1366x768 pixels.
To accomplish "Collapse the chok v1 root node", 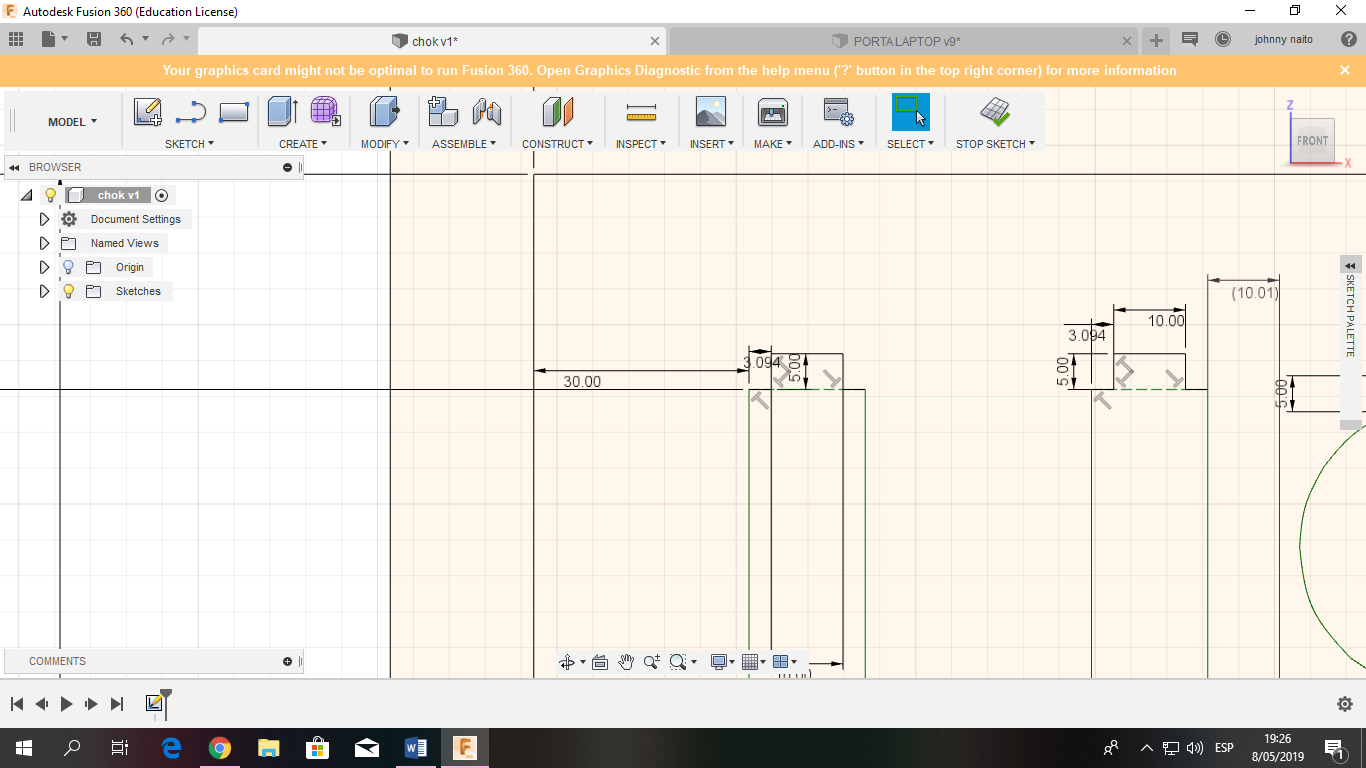I will tap(27, 195).
